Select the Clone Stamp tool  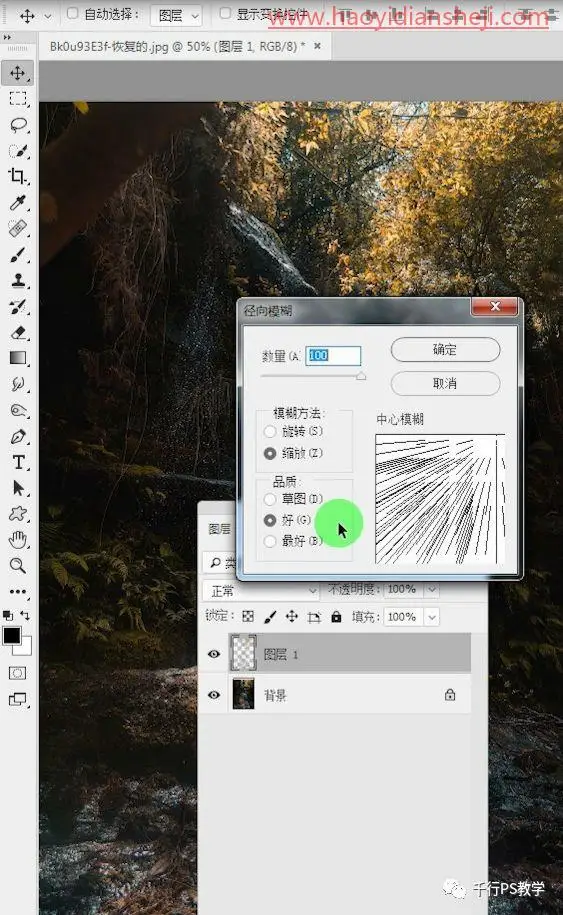click(x=18, y=280)
